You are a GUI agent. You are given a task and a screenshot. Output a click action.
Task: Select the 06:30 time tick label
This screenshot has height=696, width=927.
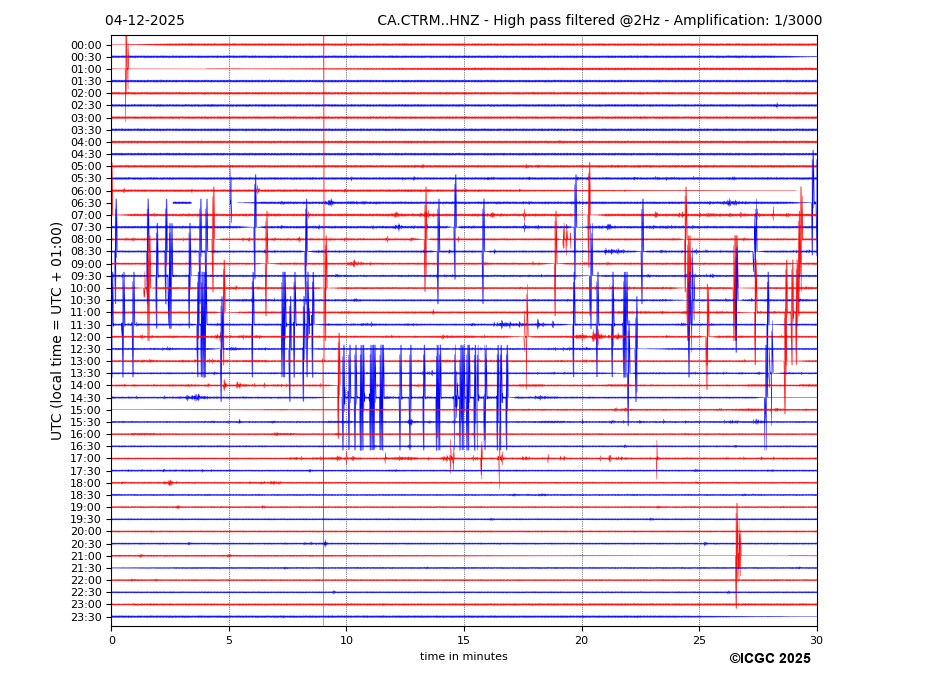point(86,203)
